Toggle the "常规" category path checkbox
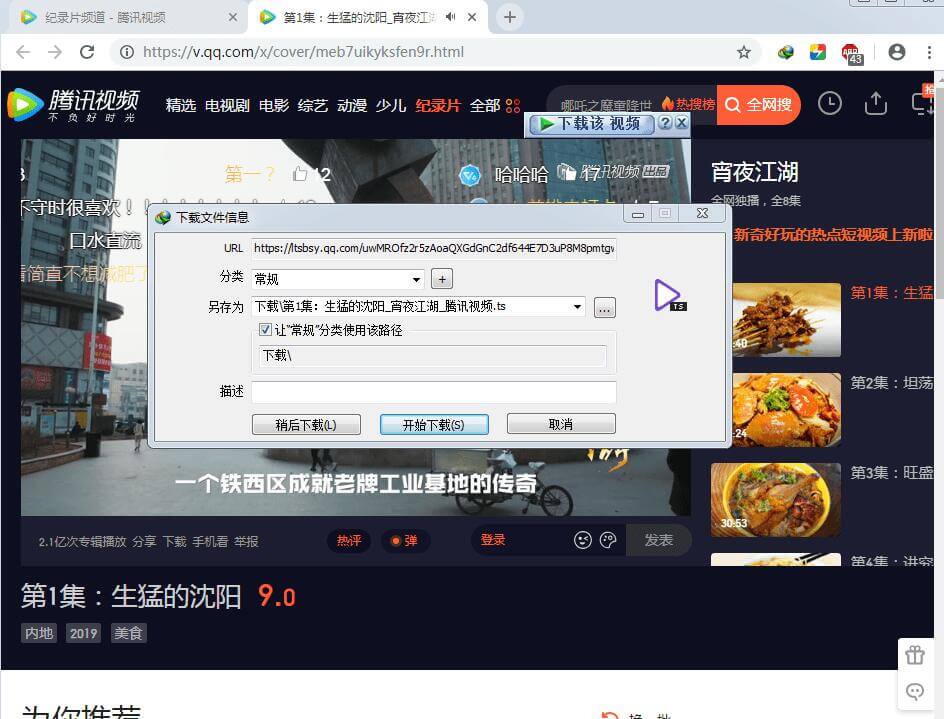Viewport: 944px width, 719px height. [x=265, y=330]
